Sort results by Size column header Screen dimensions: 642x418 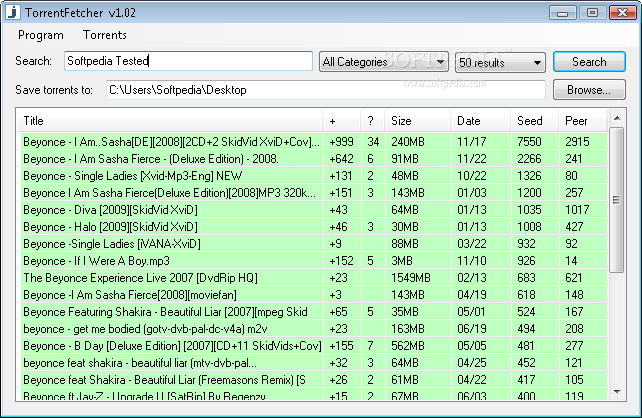pyautogui.click(x=417, y=121)
